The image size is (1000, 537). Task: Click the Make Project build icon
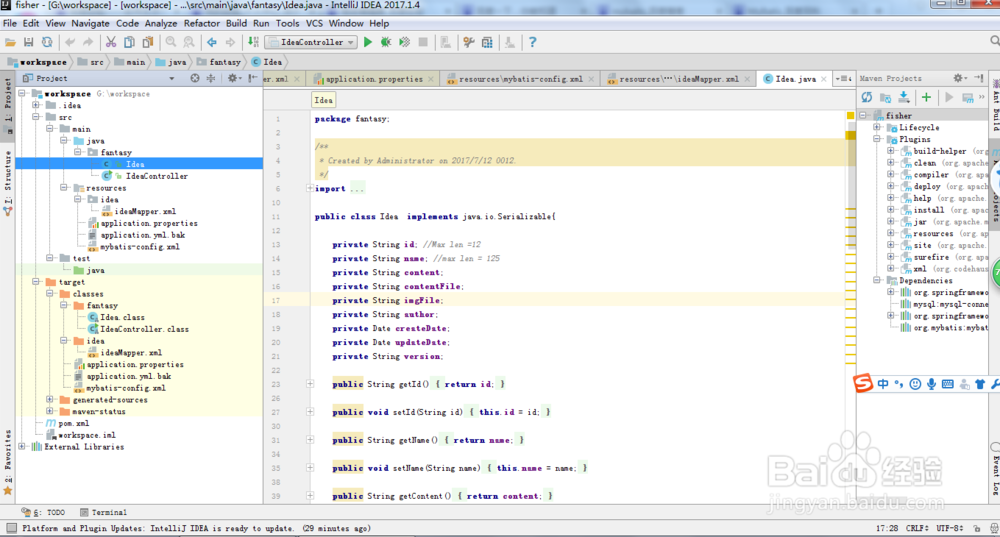(253, 43)
